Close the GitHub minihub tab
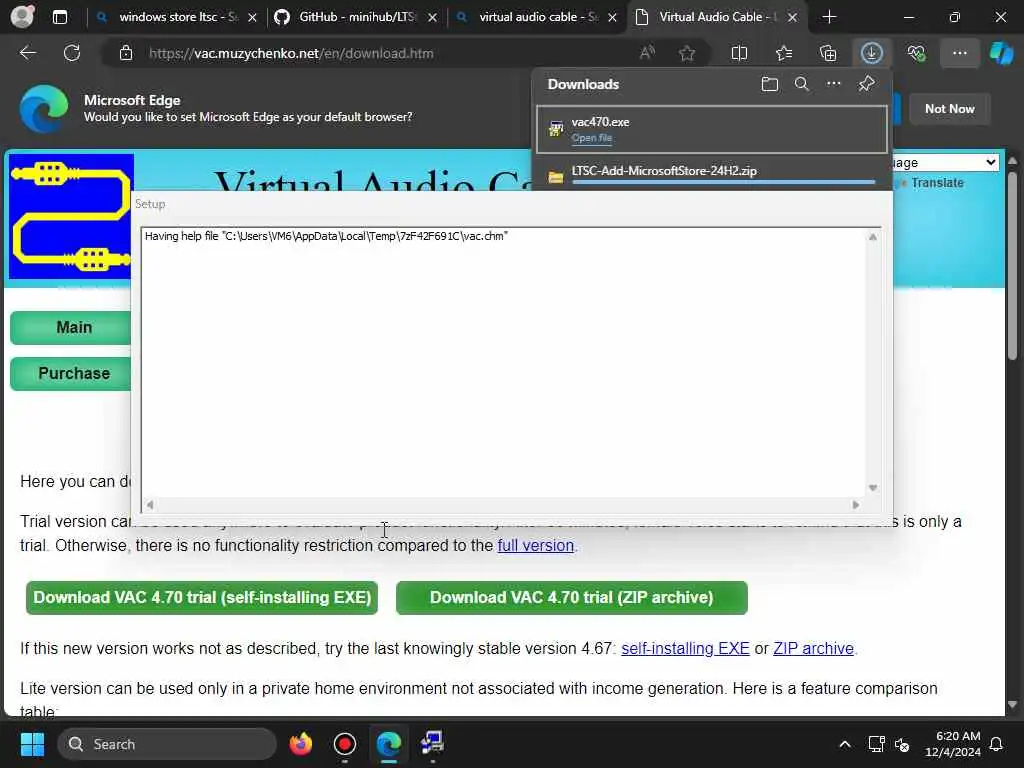This screenshot has width=1024, height=768. pos(432,18)
